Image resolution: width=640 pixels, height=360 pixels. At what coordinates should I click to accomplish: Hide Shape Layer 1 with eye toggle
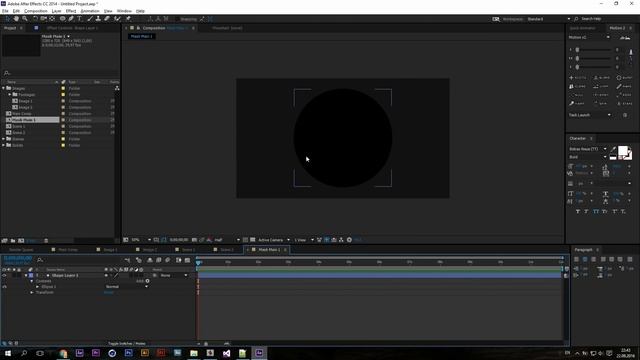[x=4, y=276]
